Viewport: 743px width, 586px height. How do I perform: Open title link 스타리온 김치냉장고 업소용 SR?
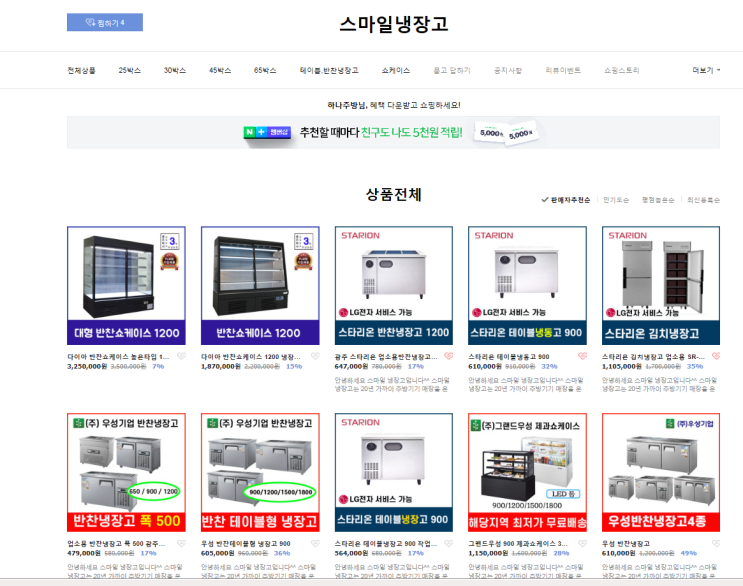pyautogui.click(x=653, y=357)
